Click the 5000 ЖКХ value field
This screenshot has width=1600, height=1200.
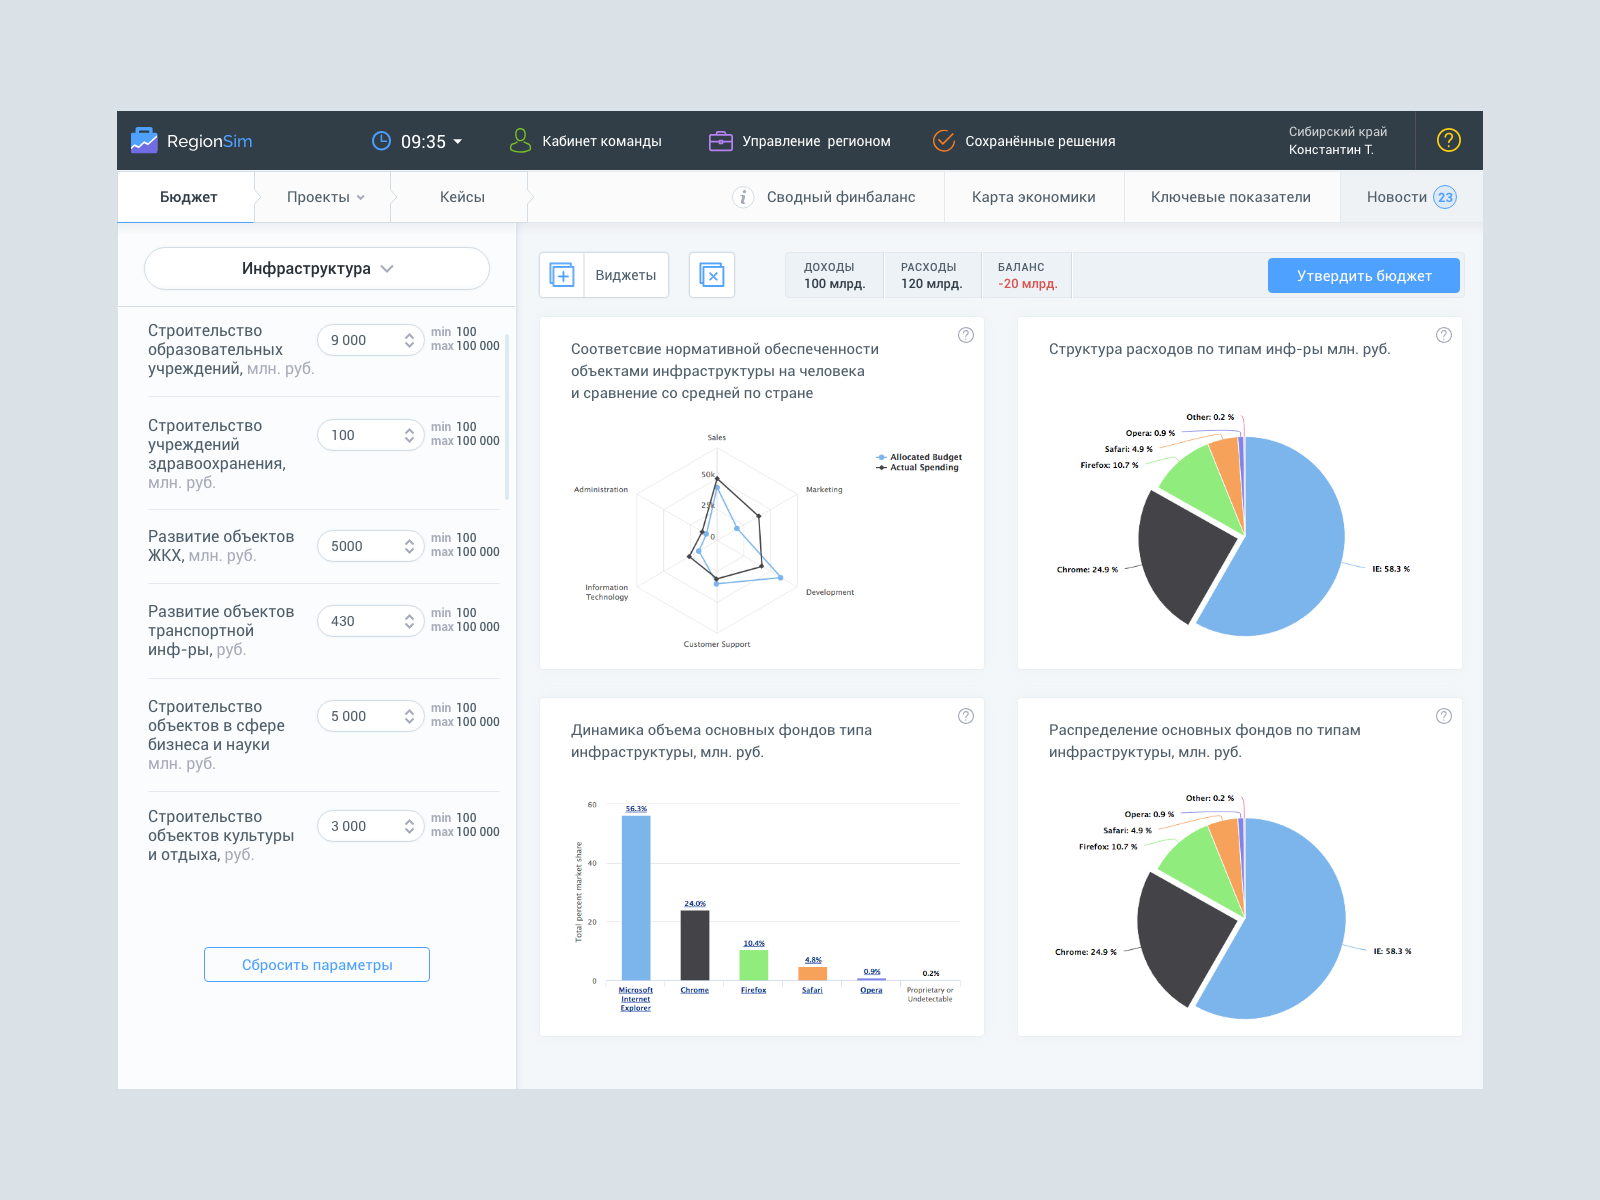[371, 546]
